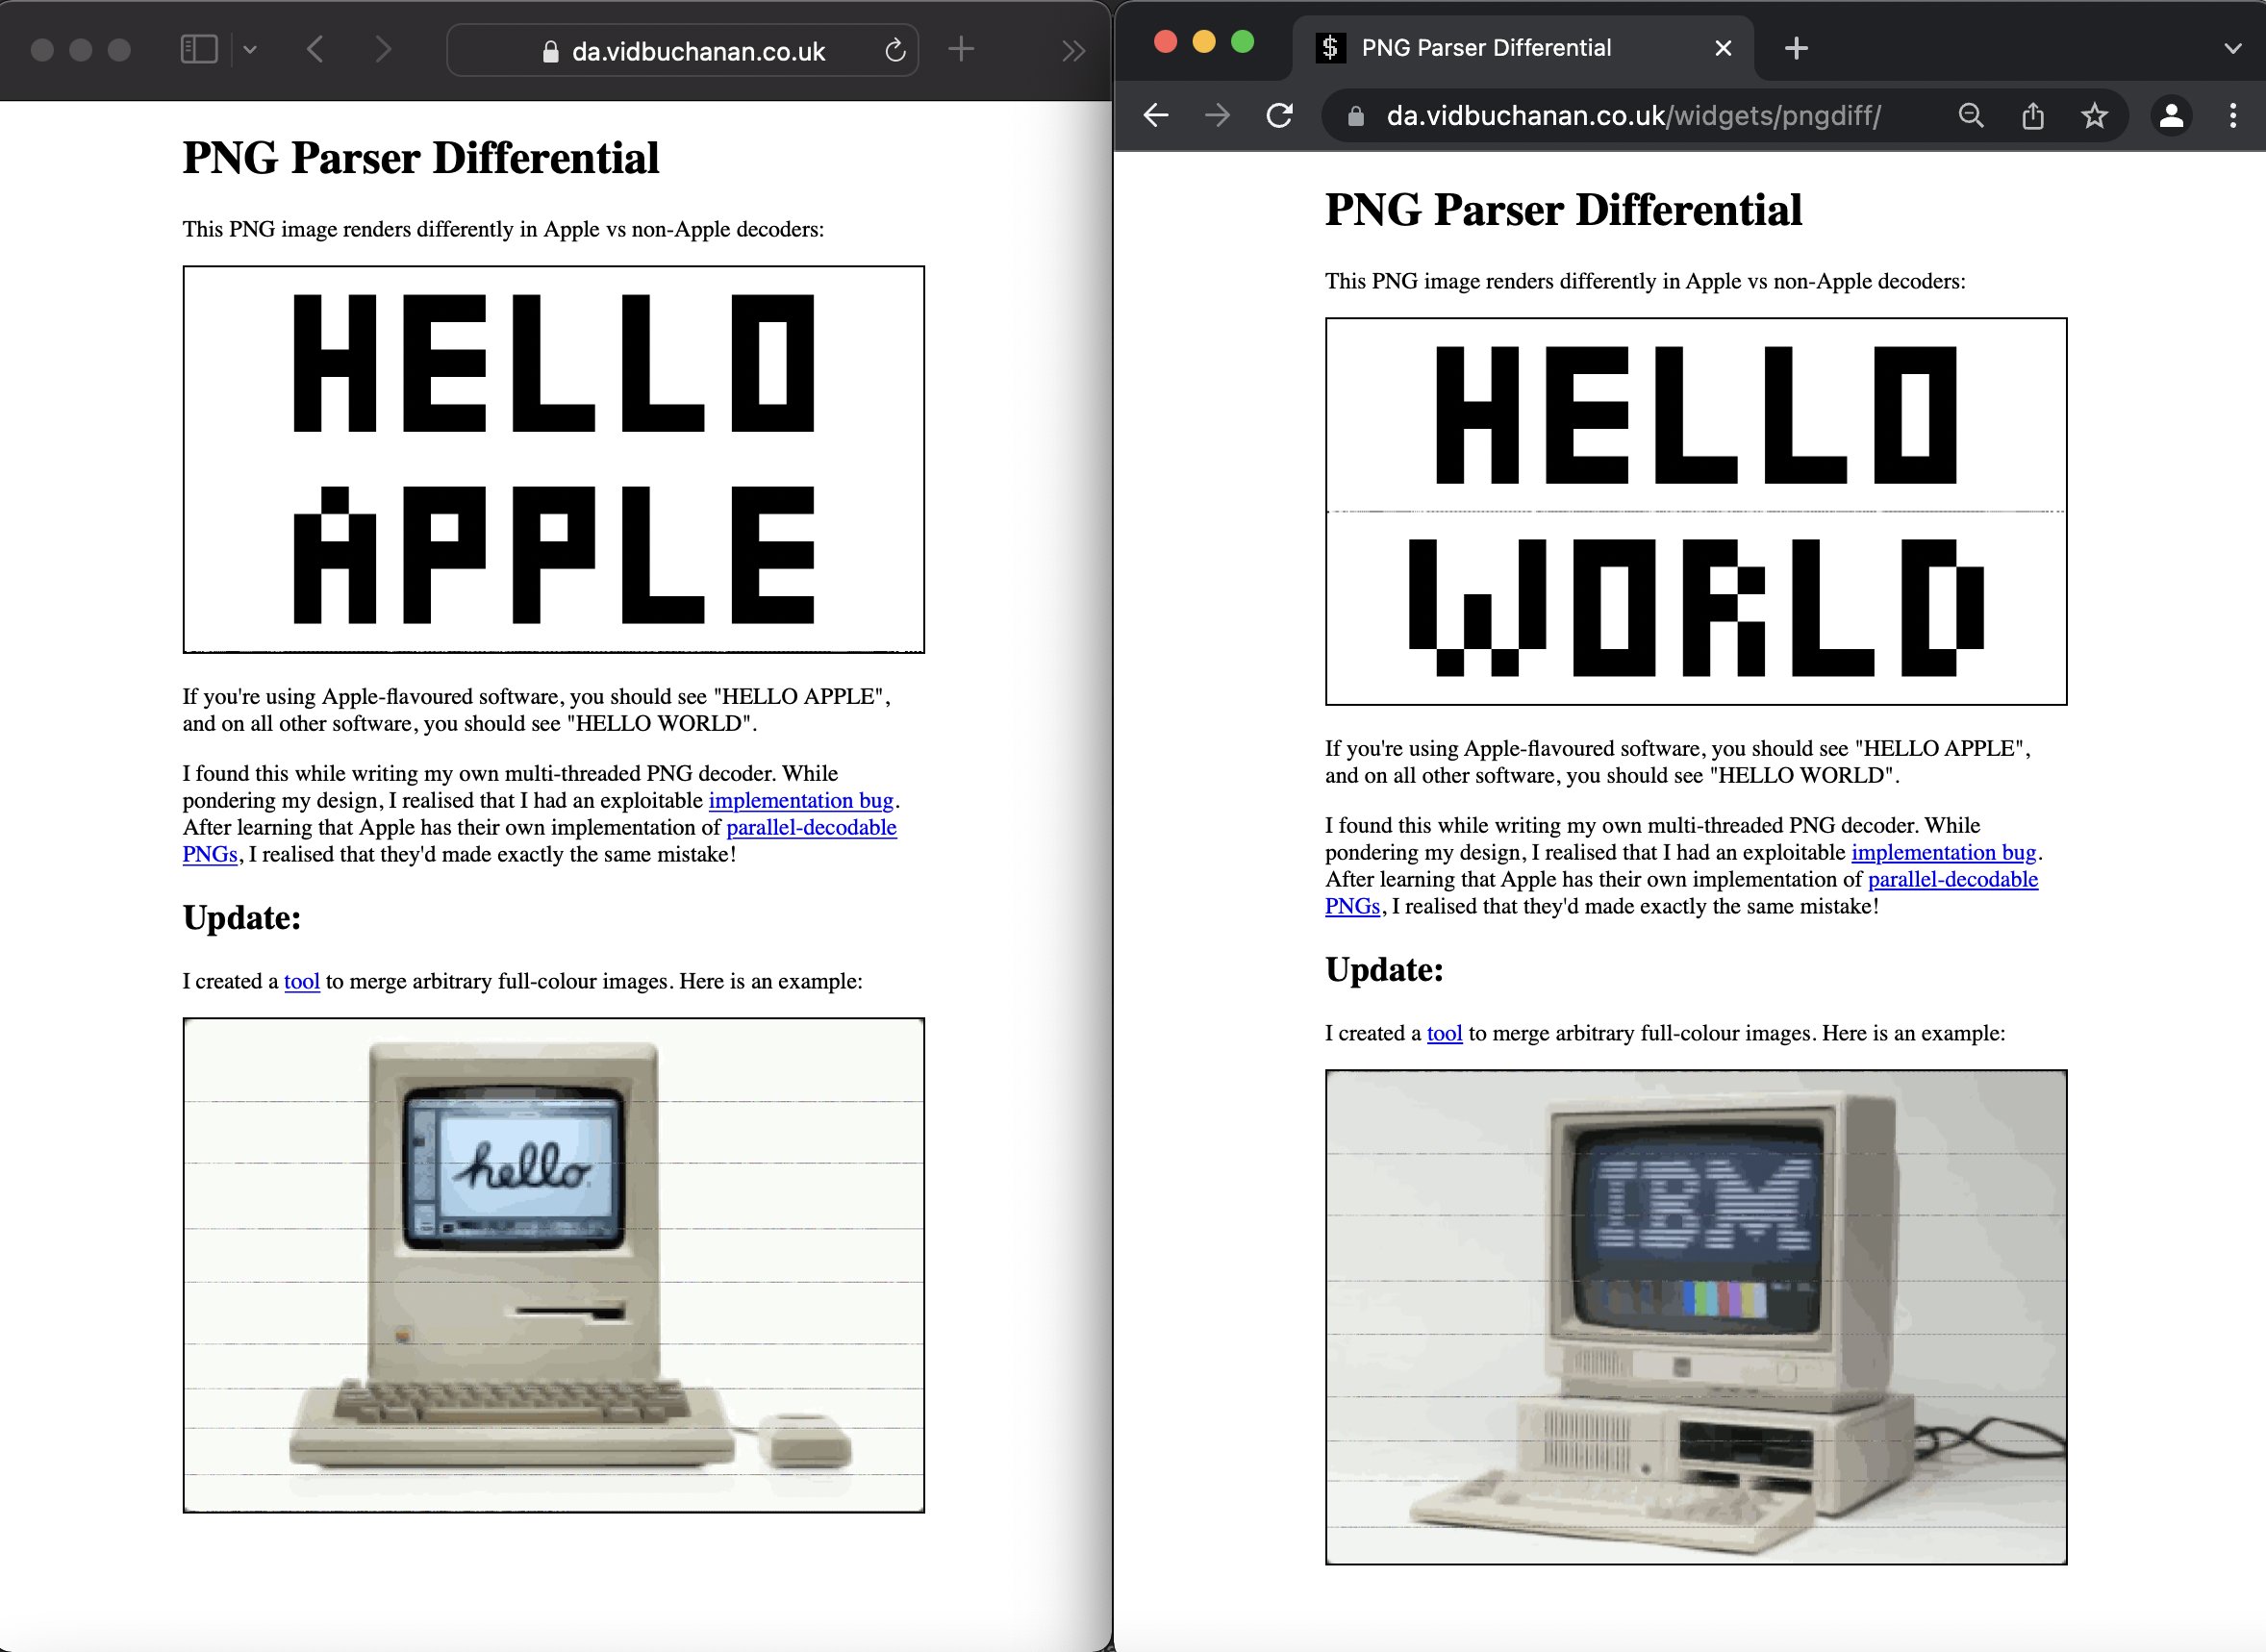Open a new tab in Safari
Viewport: 2266px width, 1652px height.
[961, 49]
